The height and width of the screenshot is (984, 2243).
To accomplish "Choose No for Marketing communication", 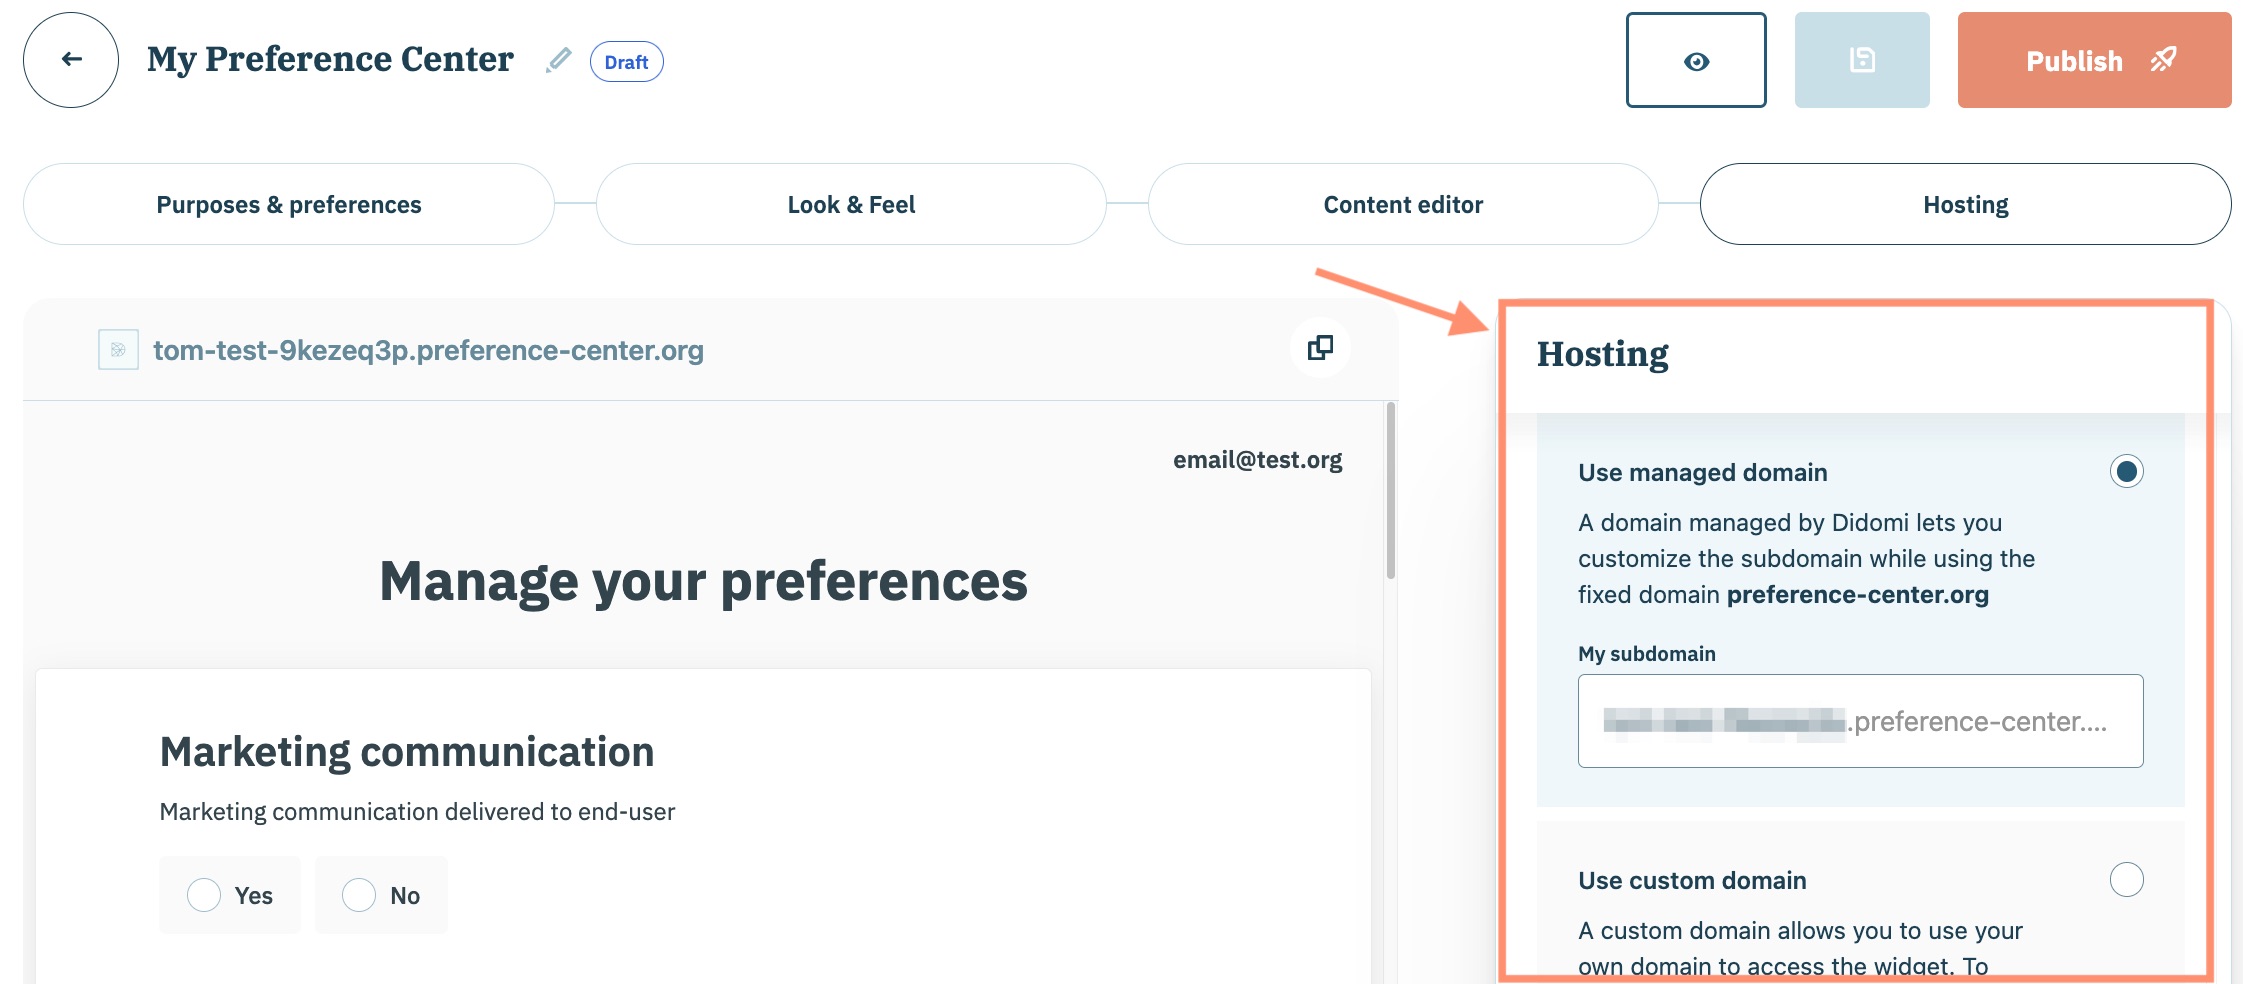I will pos(359,895).
